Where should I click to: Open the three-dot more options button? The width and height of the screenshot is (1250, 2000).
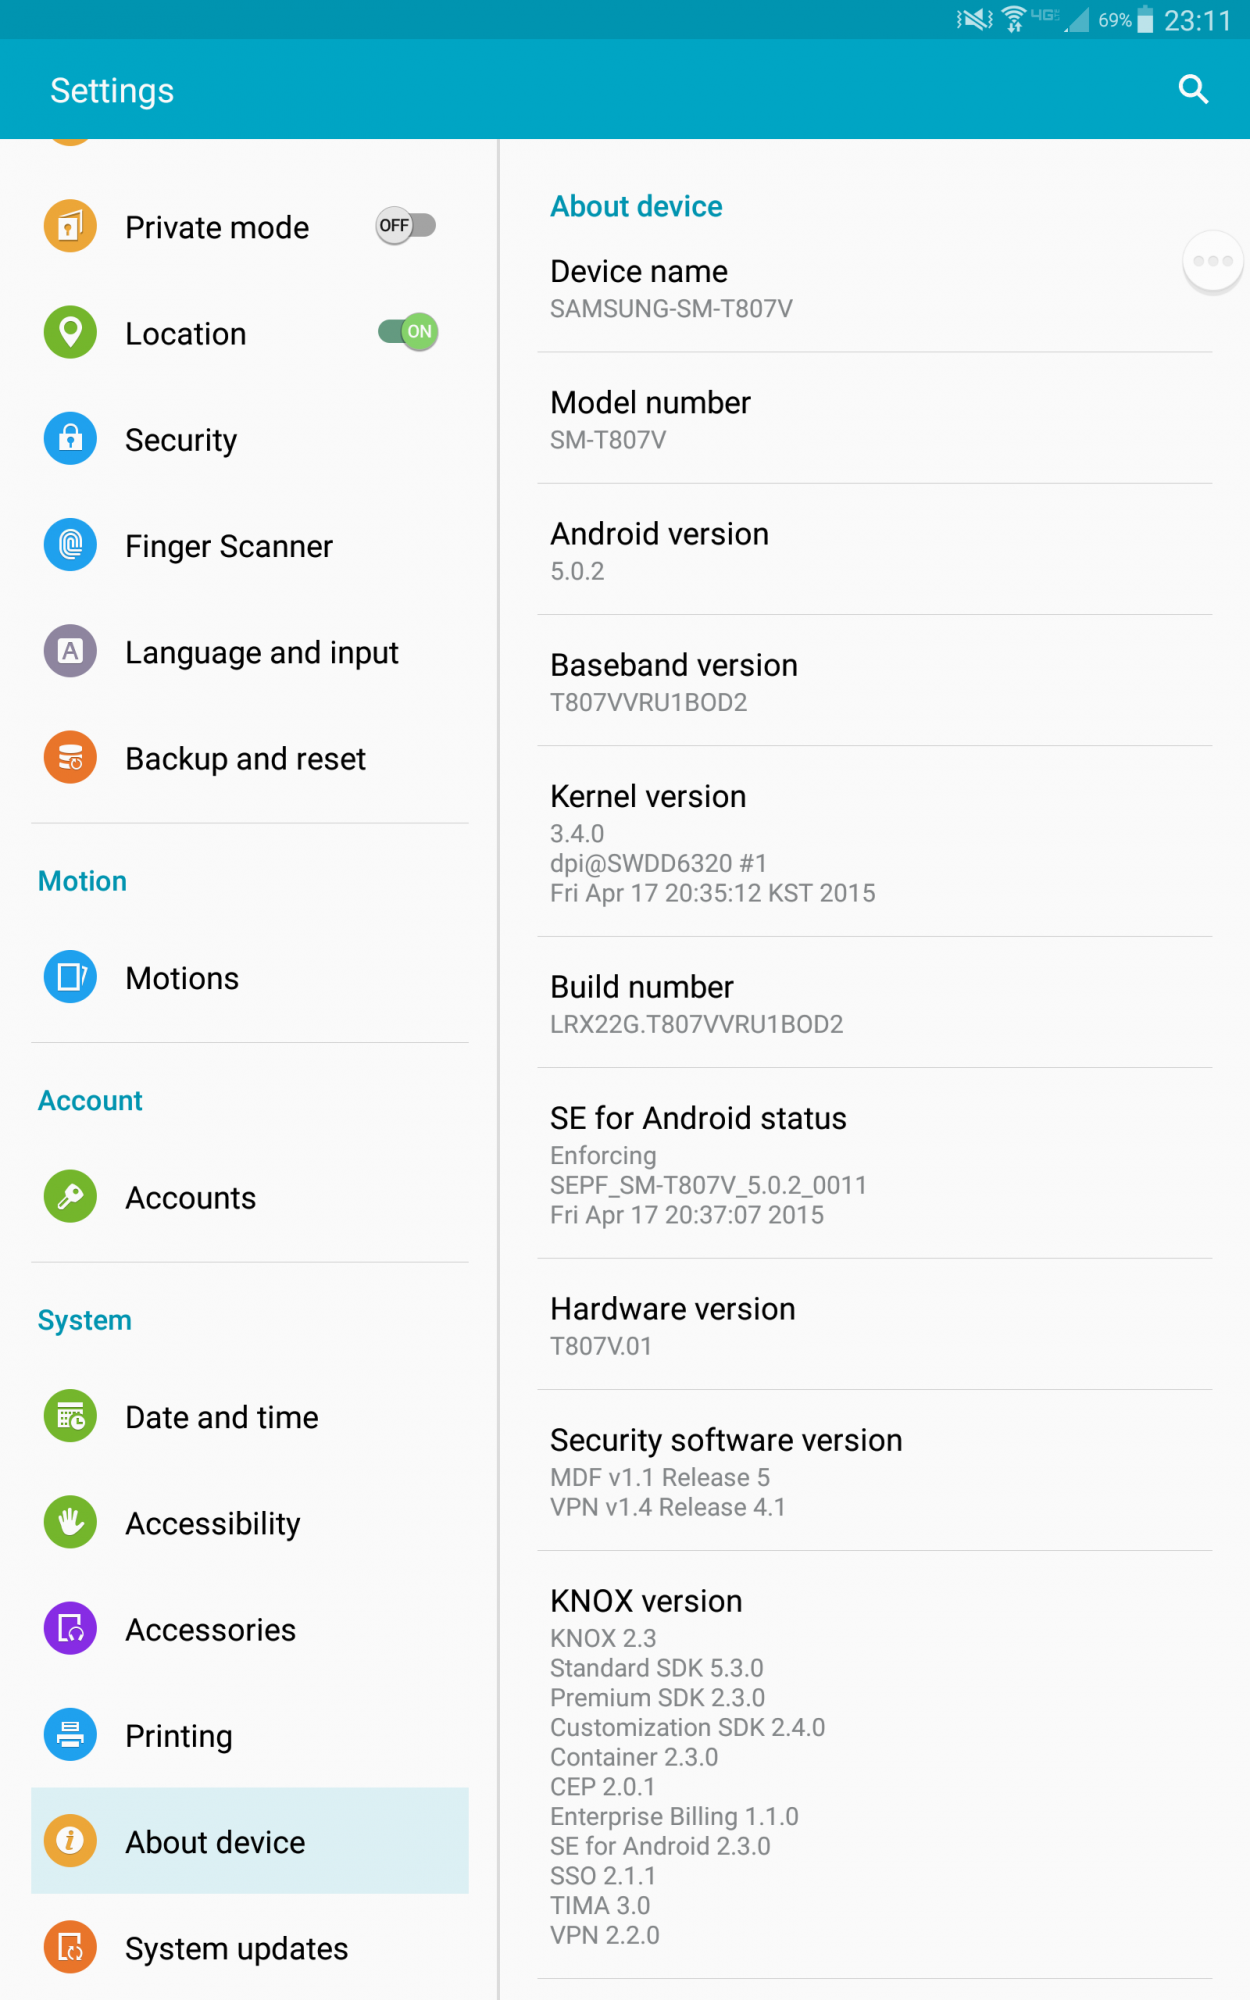(x=1213, y=261)
